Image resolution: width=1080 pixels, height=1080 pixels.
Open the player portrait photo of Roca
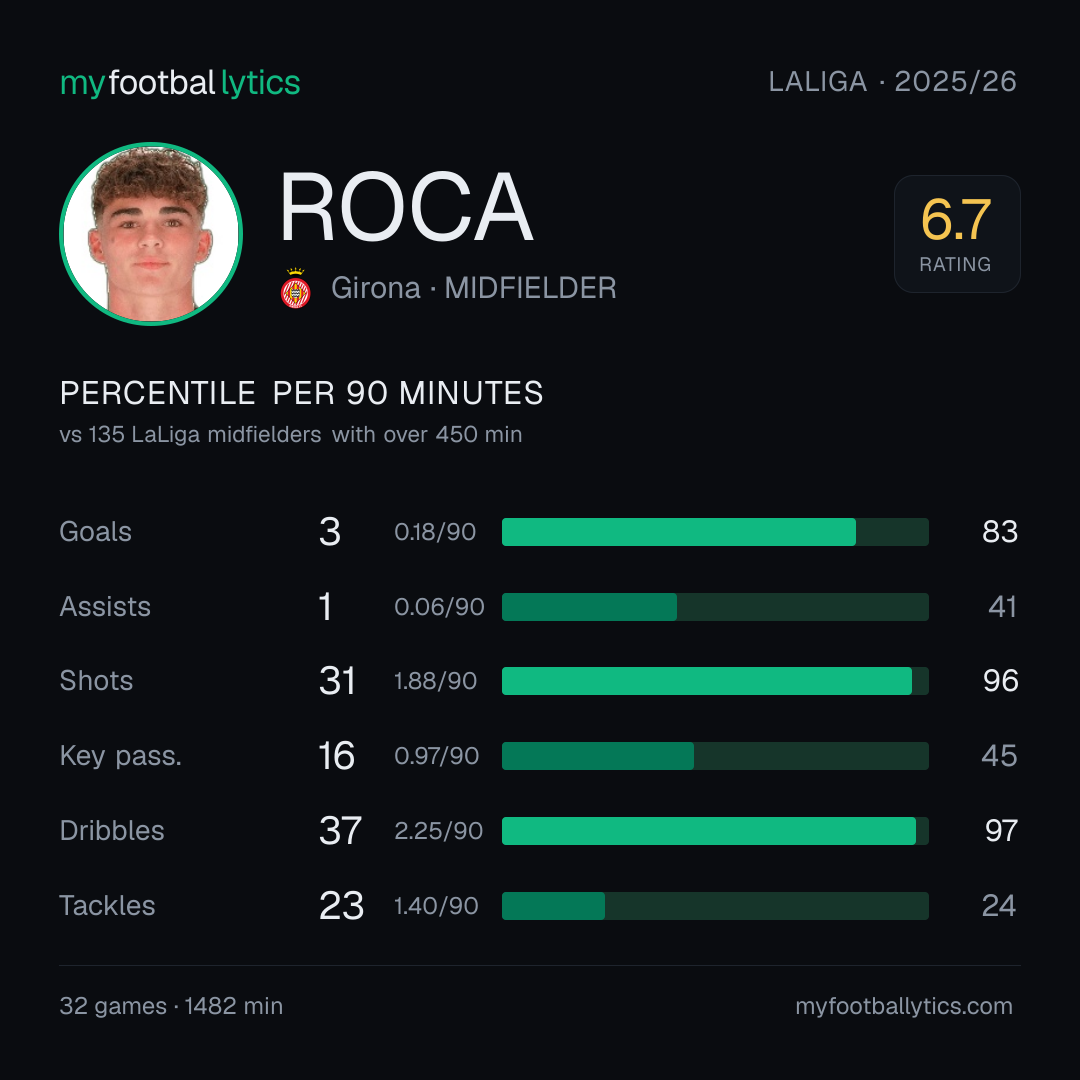click(151, 233)
